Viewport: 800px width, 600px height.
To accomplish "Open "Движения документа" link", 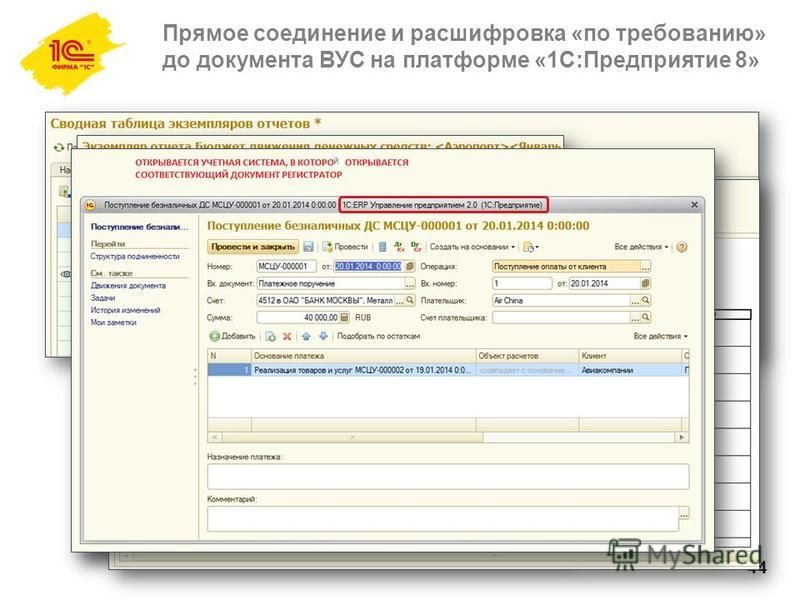I will (x=128, y=286).
